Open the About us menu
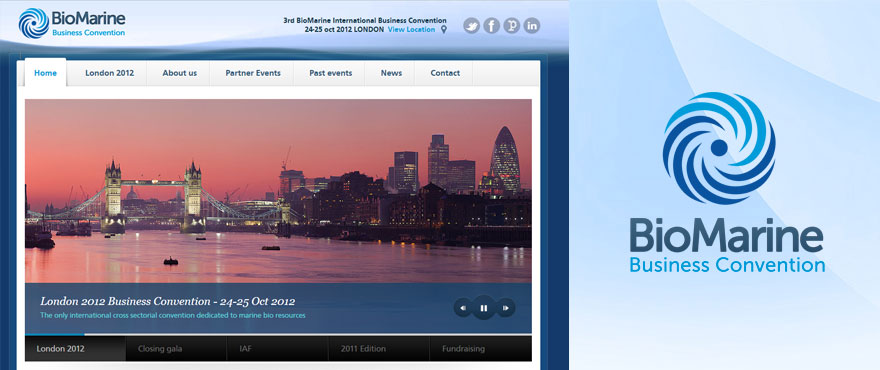880x370 pixels. (x=180, y=73)
